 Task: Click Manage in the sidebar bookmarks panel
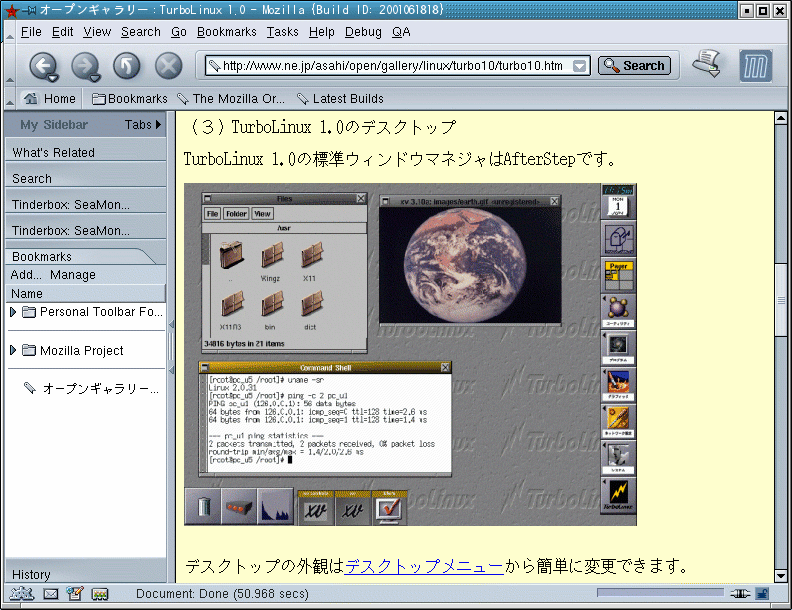73,275
